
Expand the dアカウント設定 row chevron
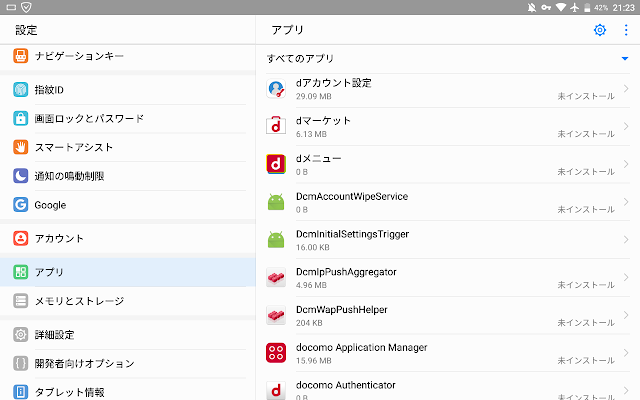[x=626, y=89]
